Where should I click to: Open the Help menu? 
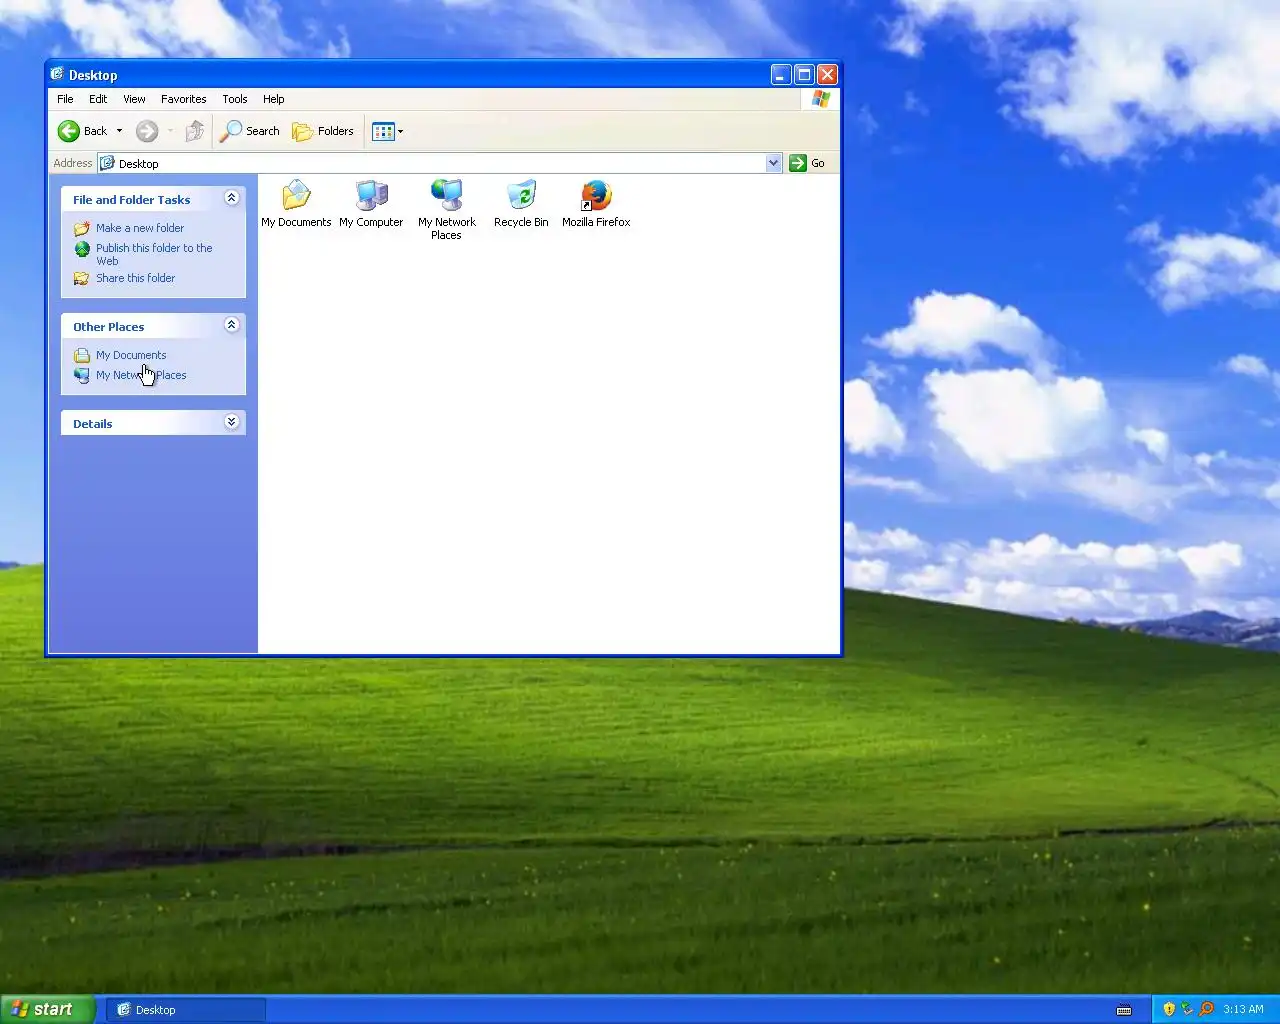tap(274, 99)
